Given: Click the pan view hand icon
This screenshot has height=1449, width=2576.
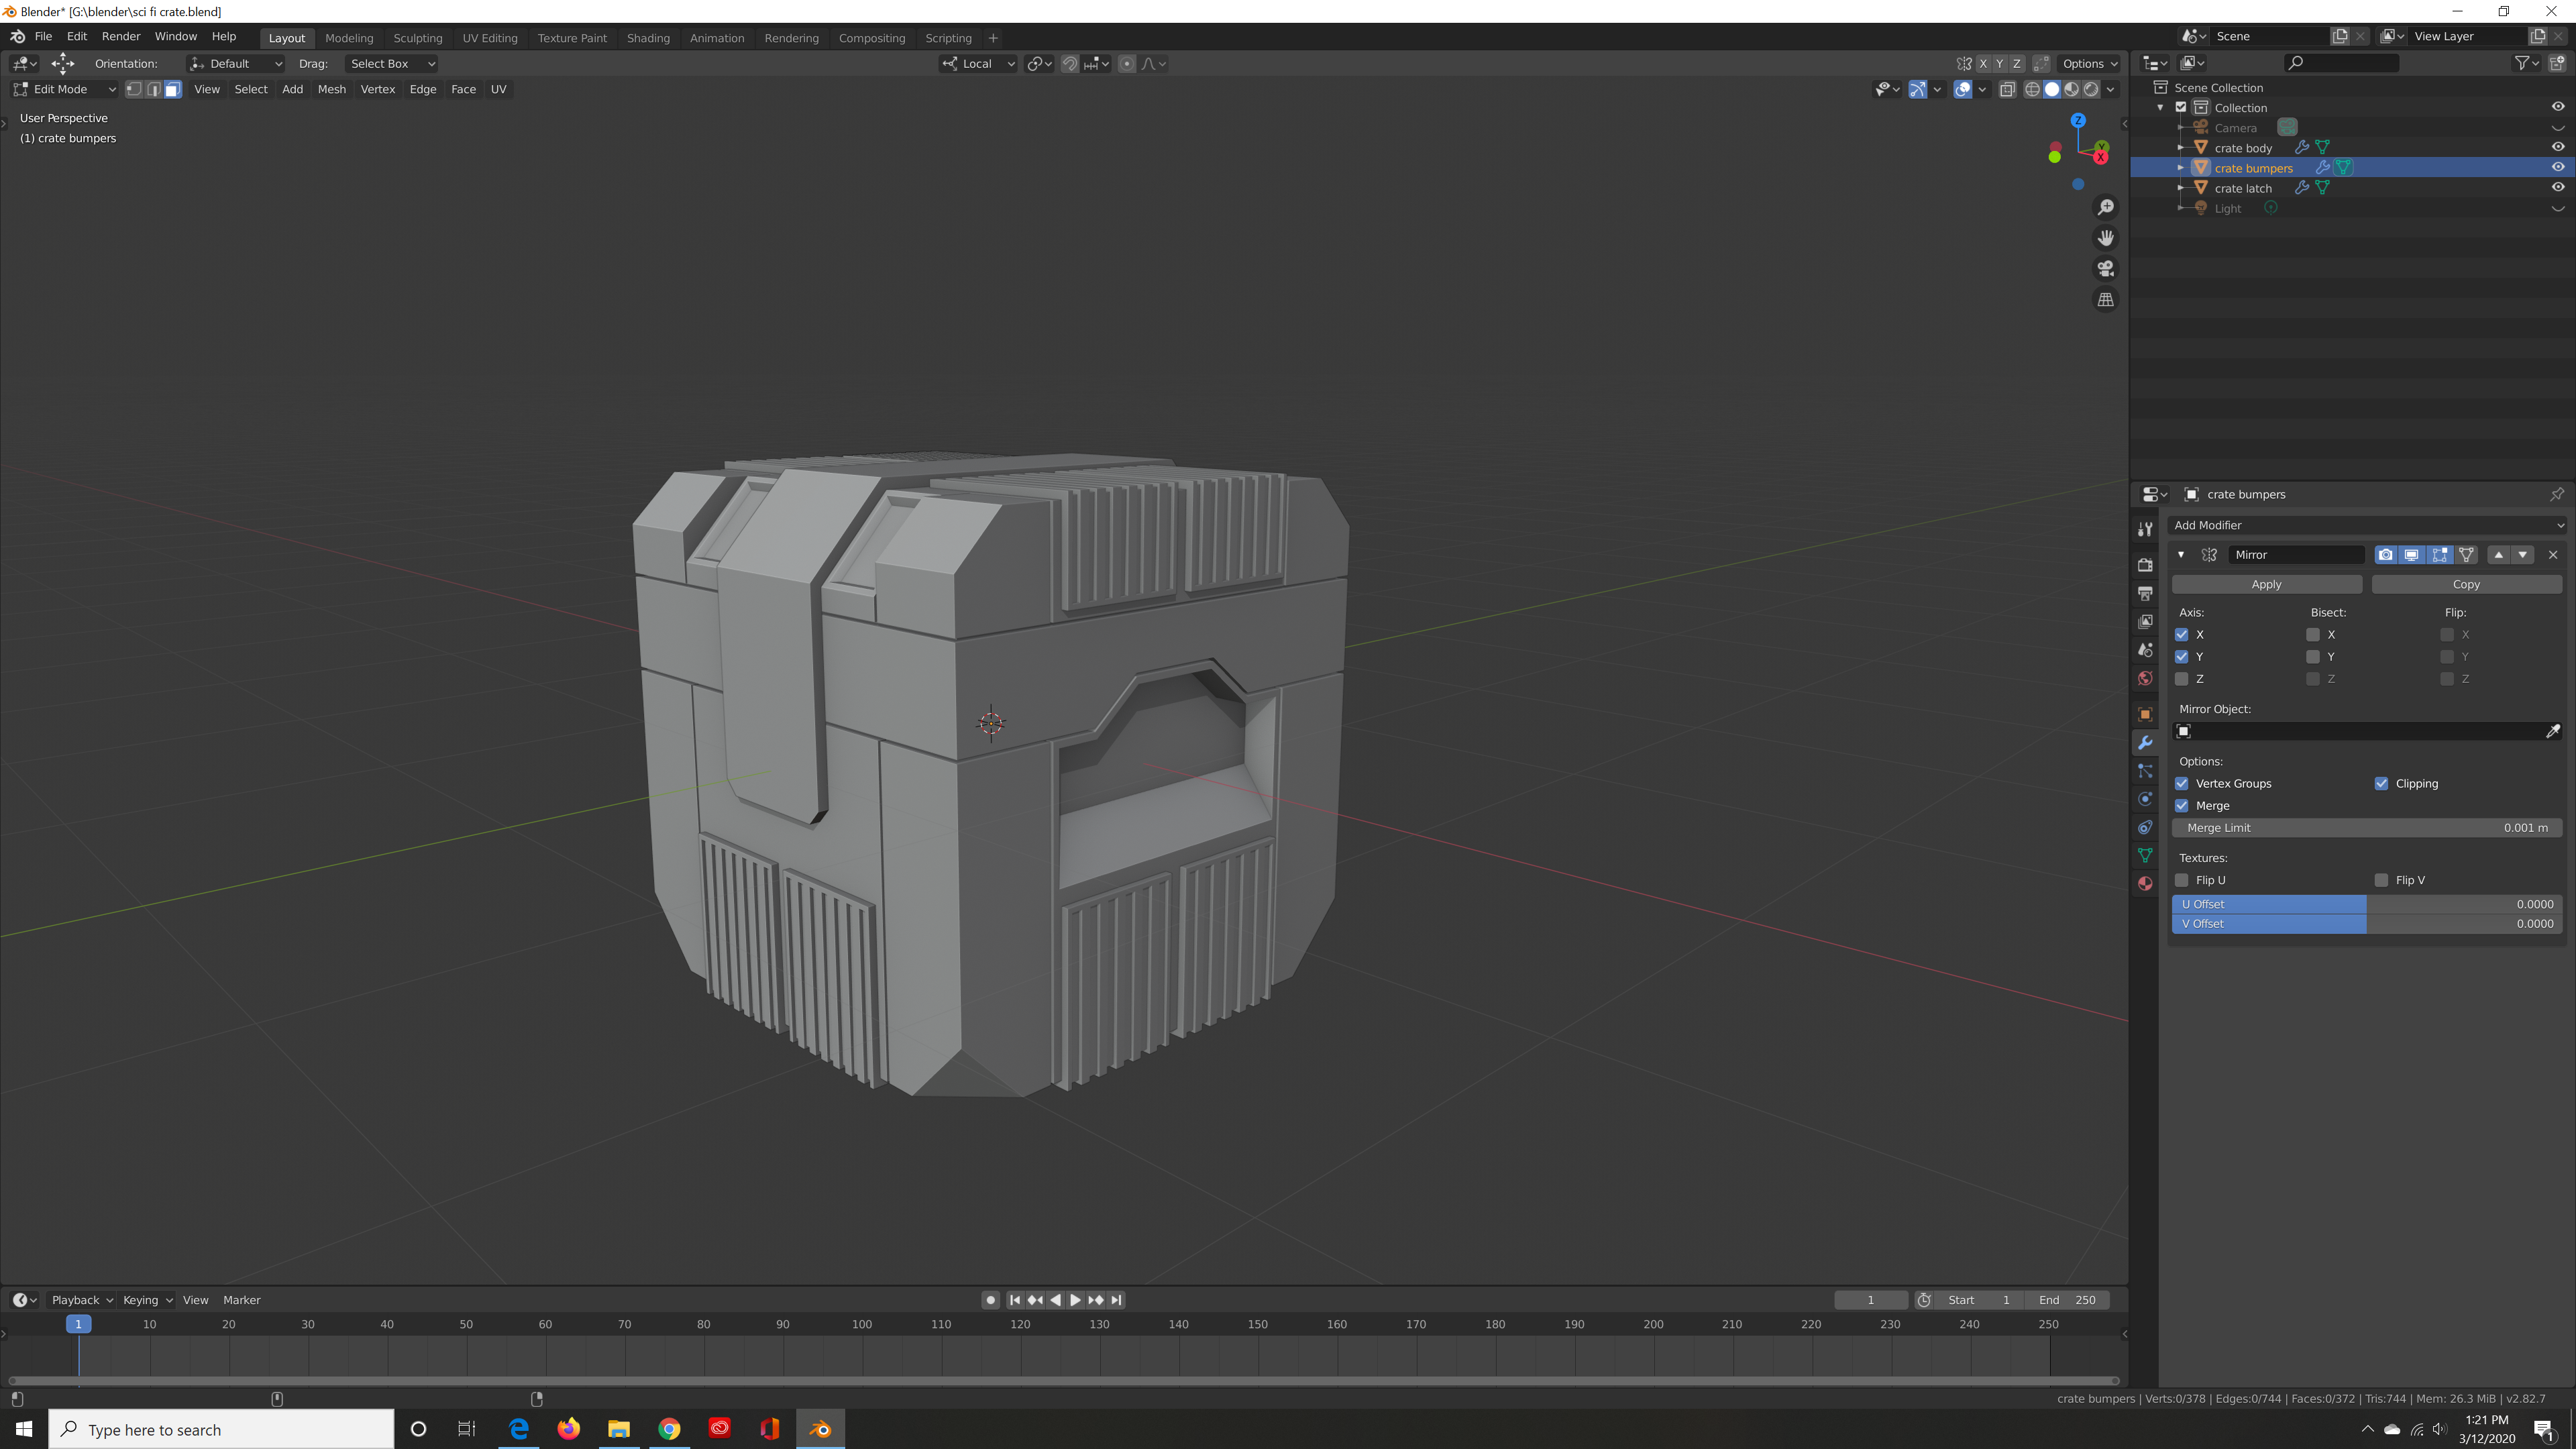Looking at the screenshot, I should point(2105,238).
